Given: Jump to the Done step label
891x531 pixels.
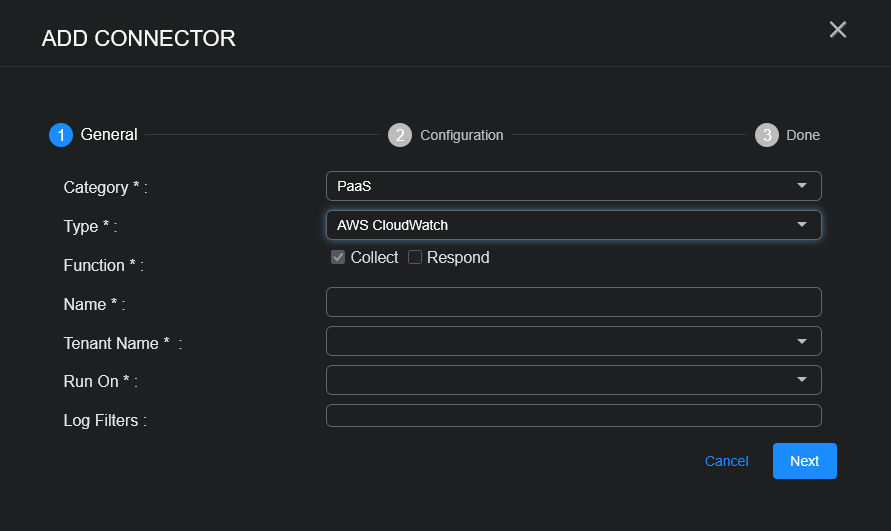Looking at the screenshot, I should 803,135.
